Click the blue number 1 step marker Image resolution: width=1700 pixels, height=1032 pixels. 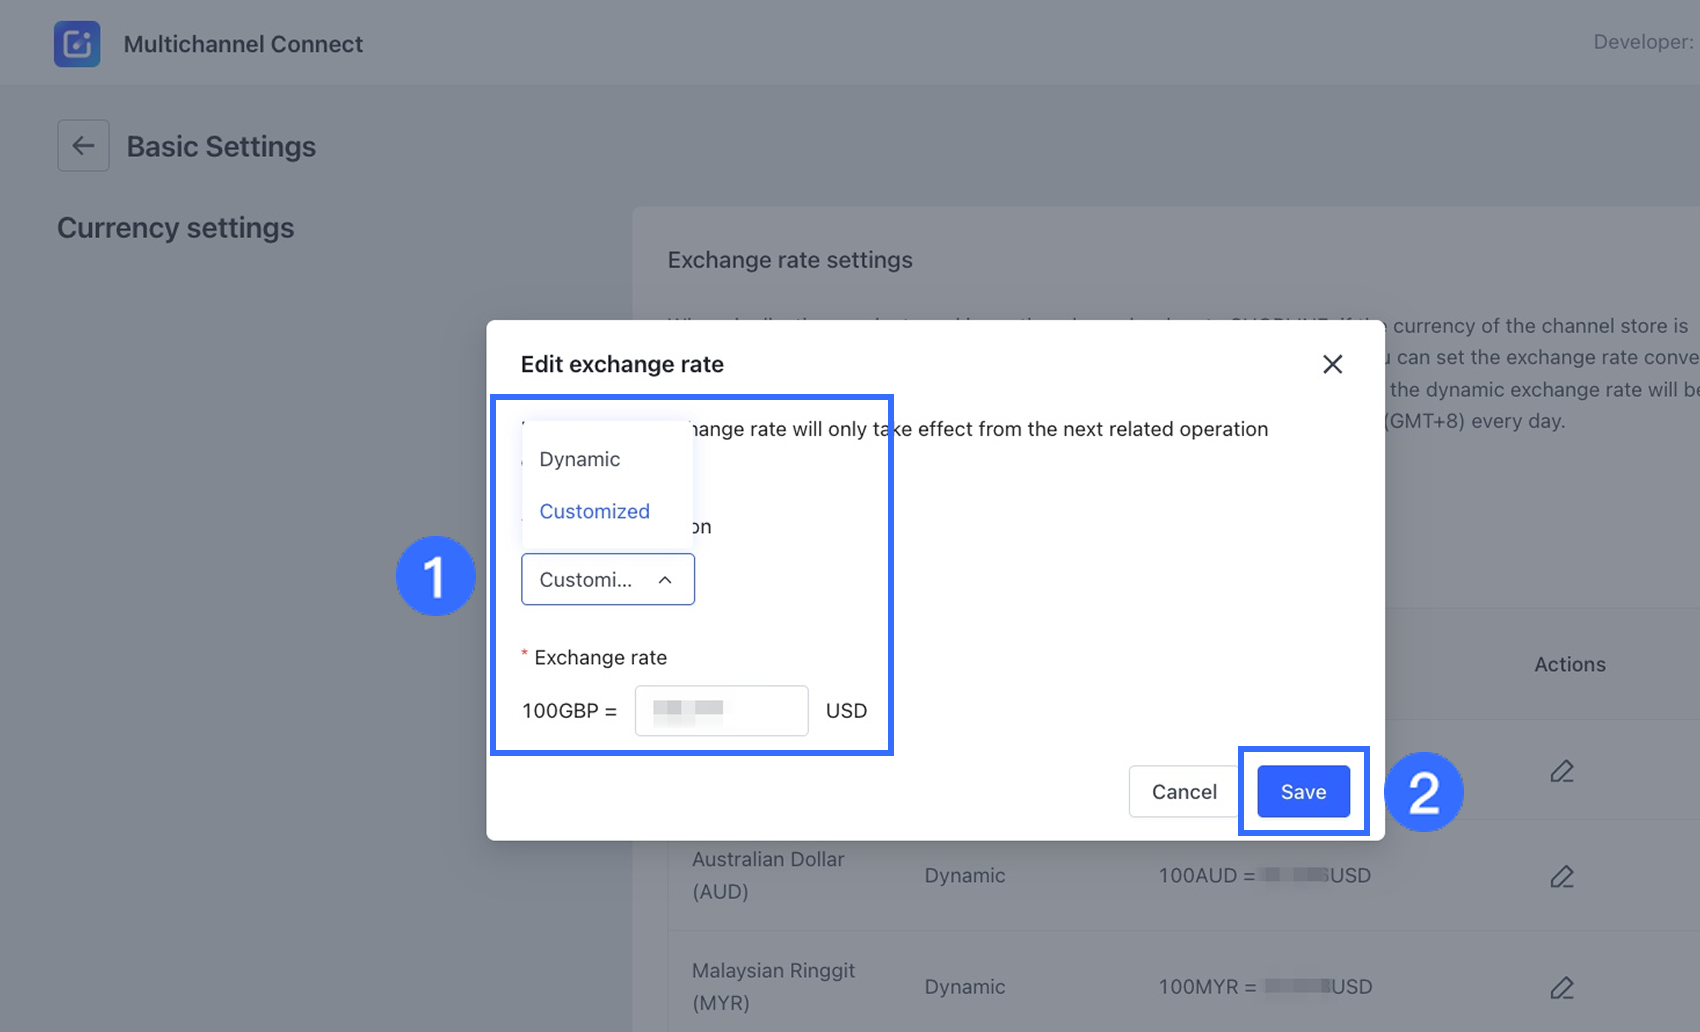click(435, 576)
